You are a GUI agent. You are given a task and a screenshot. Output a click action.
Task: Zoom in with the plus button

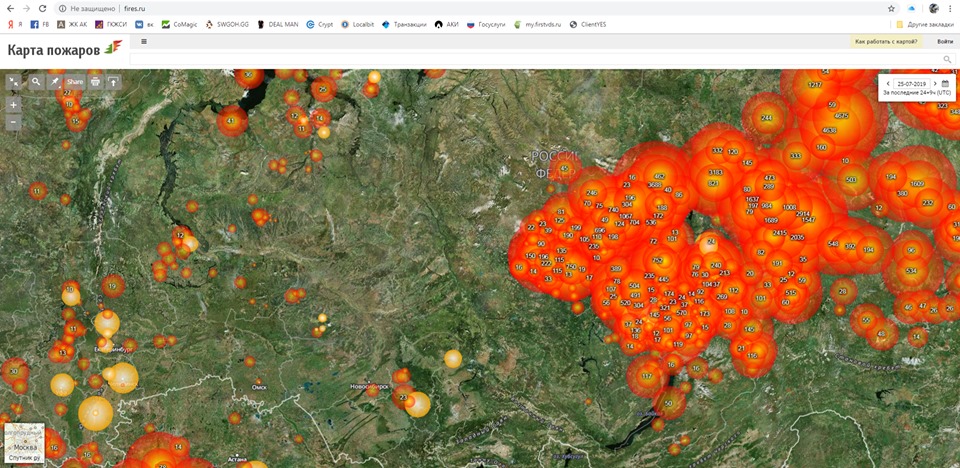point(13,104)
